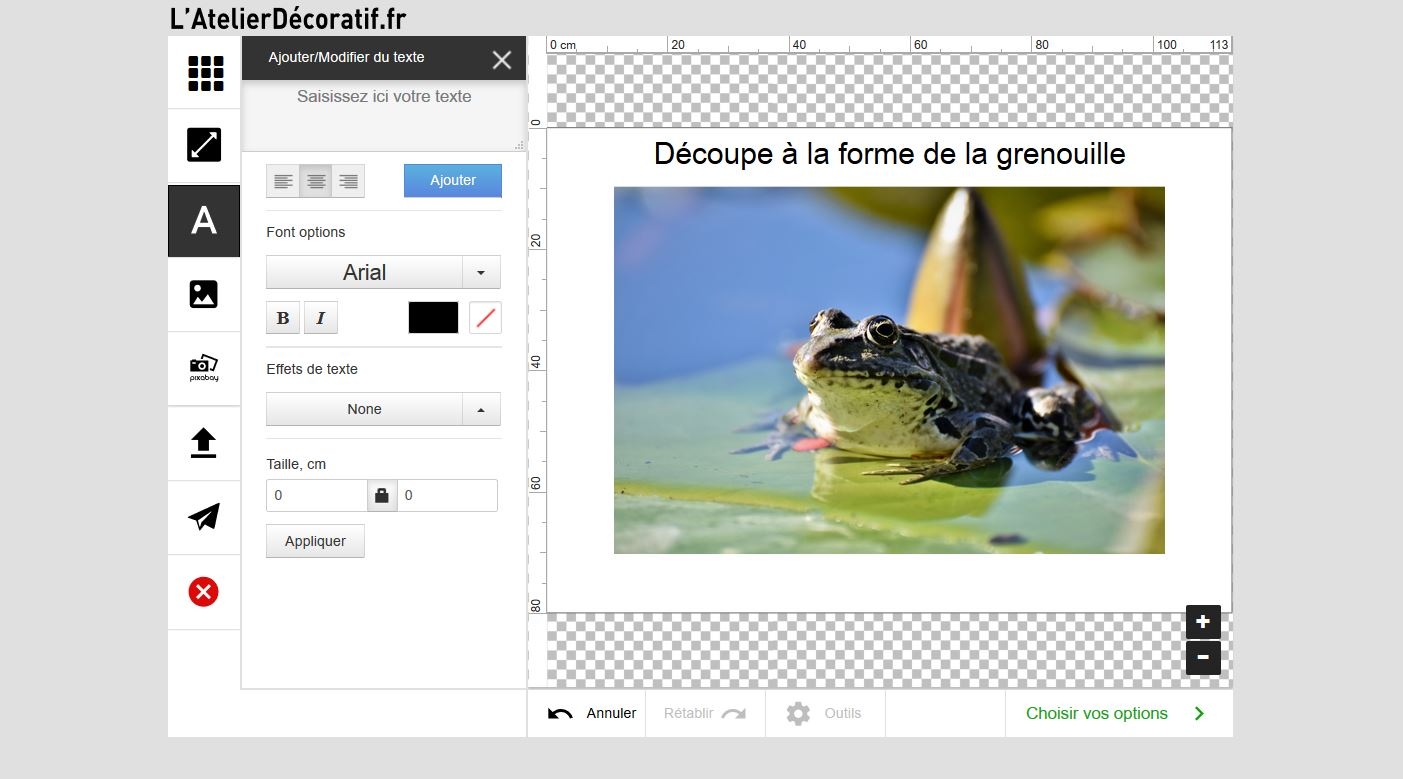Open the image library icon
1403x779 pixels.
click(x=204, y=294)
